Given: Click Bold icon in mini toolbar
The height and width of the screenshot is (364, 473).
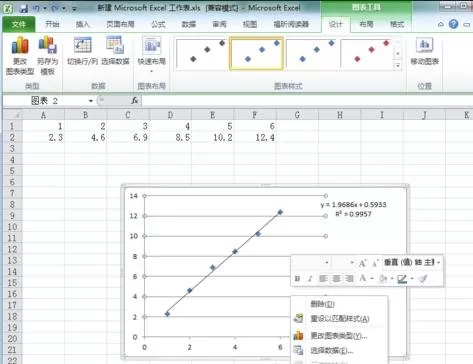Looking at the screenshot, I should 297,279.
